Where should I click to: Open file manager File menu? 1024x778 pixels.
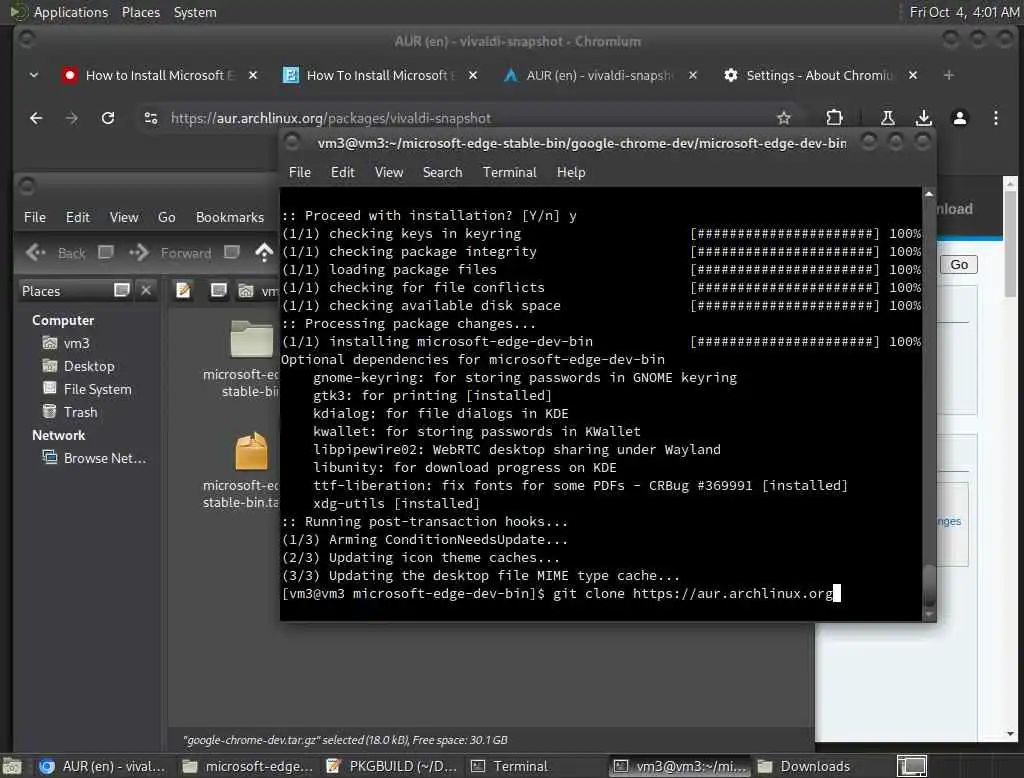click(x=35, y=217)
